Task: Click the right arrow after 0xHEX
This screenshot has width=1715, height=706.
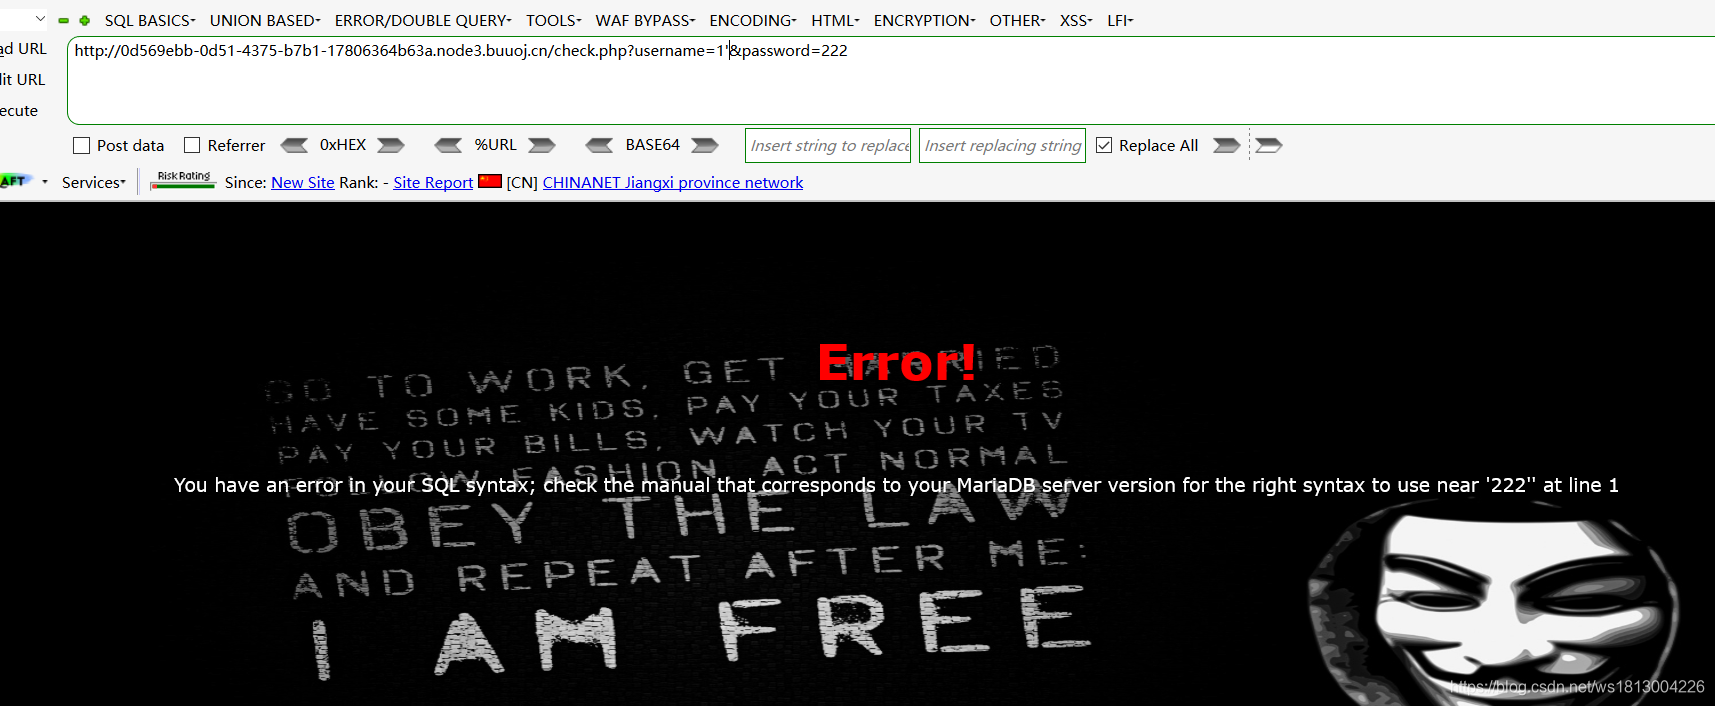Action: (391, 146)
